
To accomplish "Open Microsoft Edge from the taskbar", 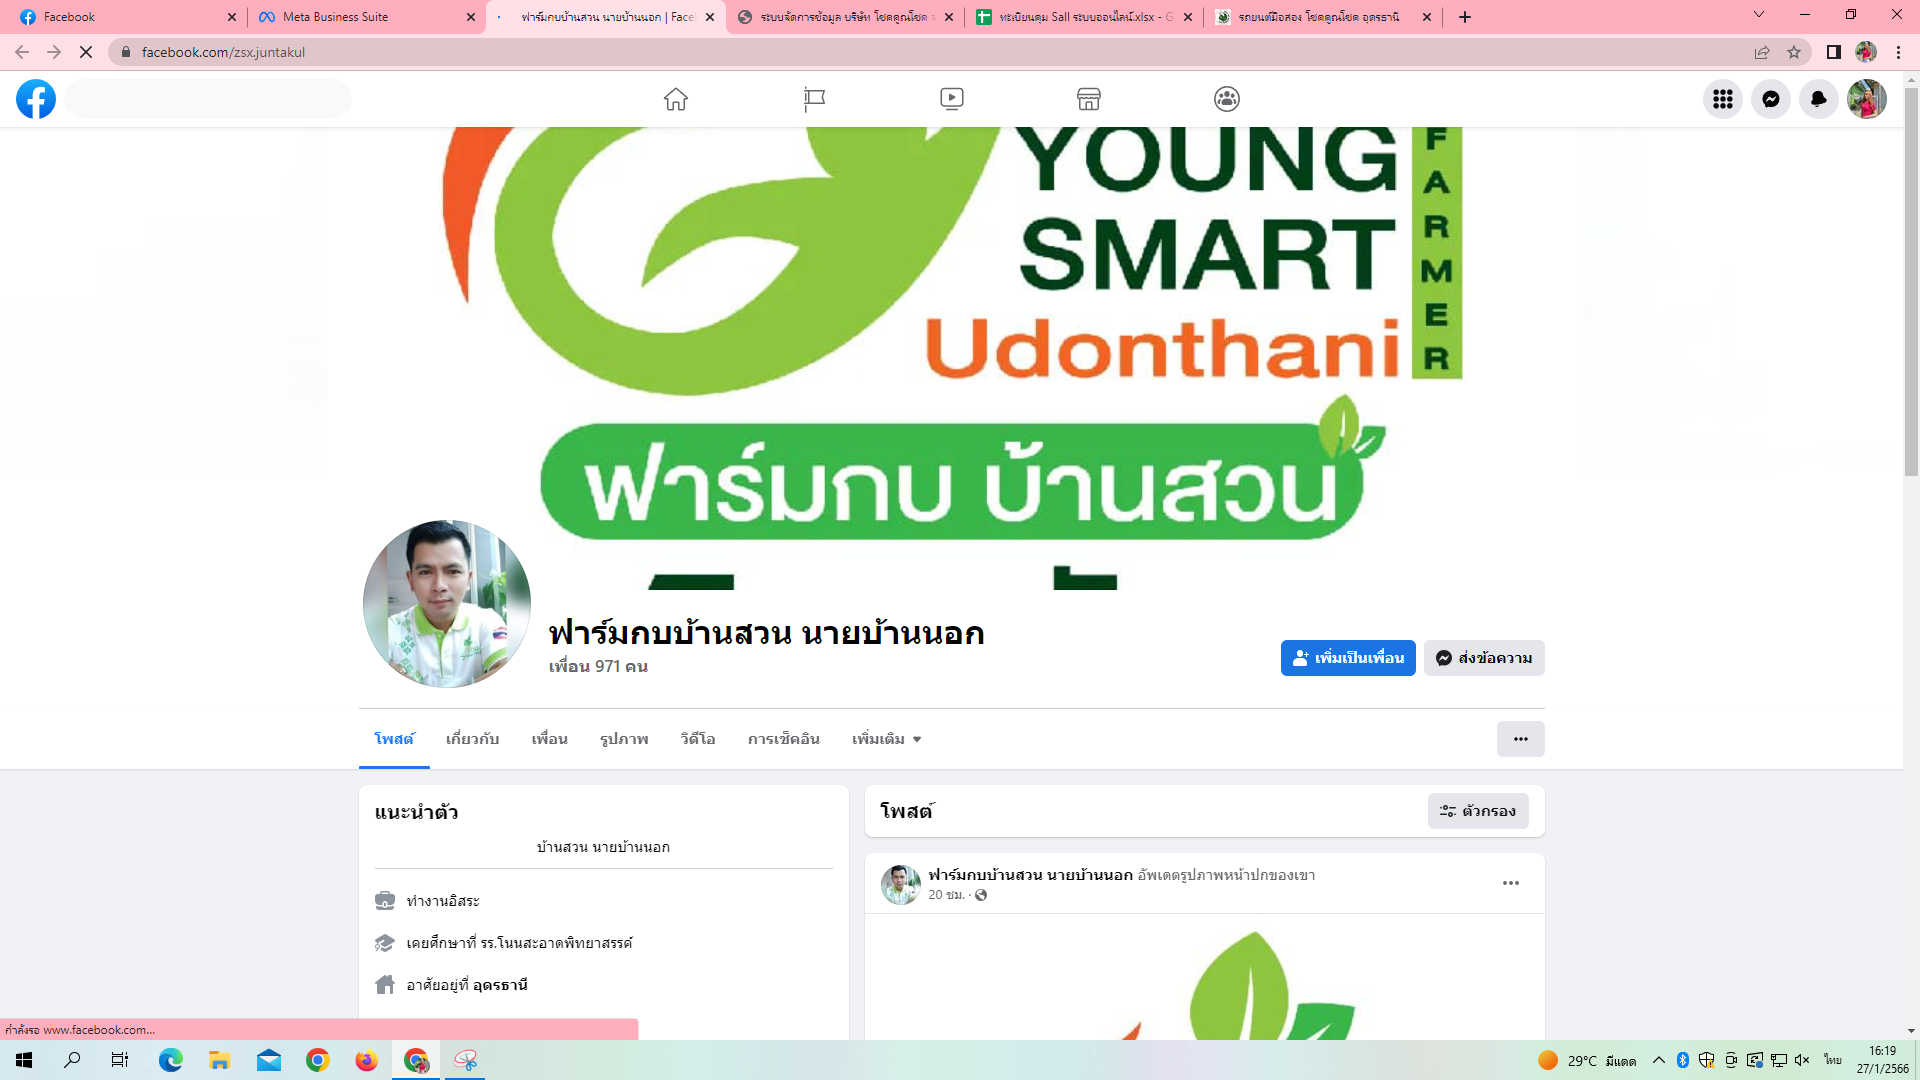I will [x=170, y=1060].
